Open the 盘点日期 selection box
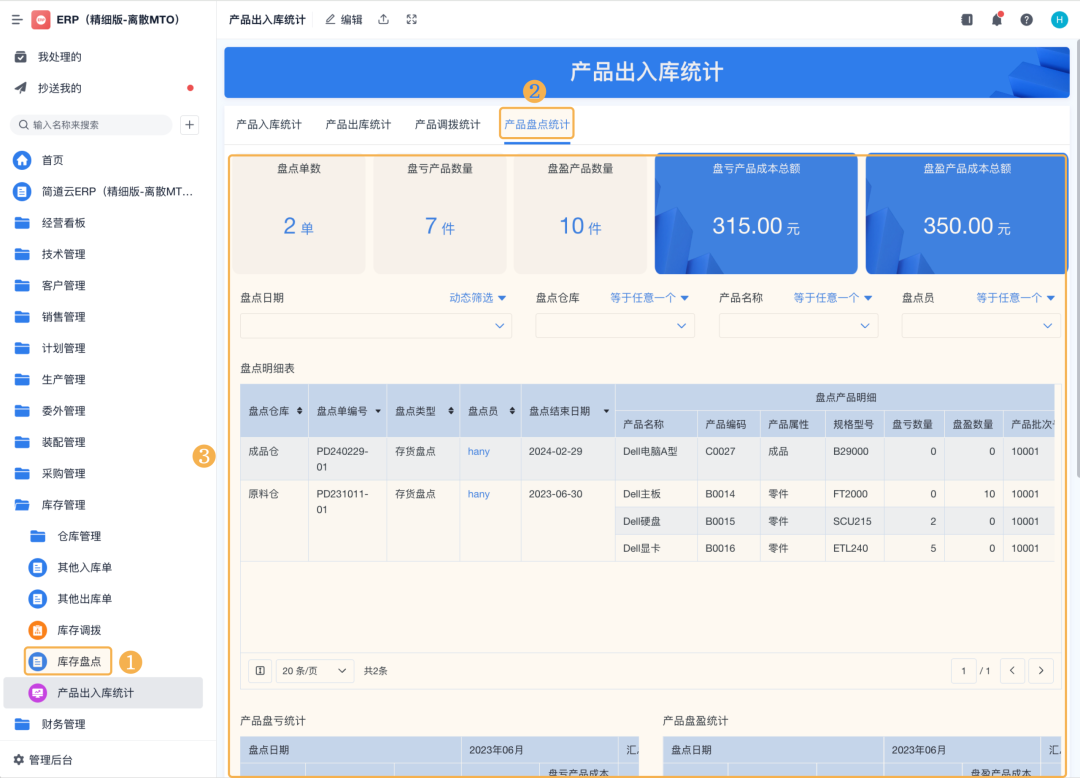 (376, 326)
